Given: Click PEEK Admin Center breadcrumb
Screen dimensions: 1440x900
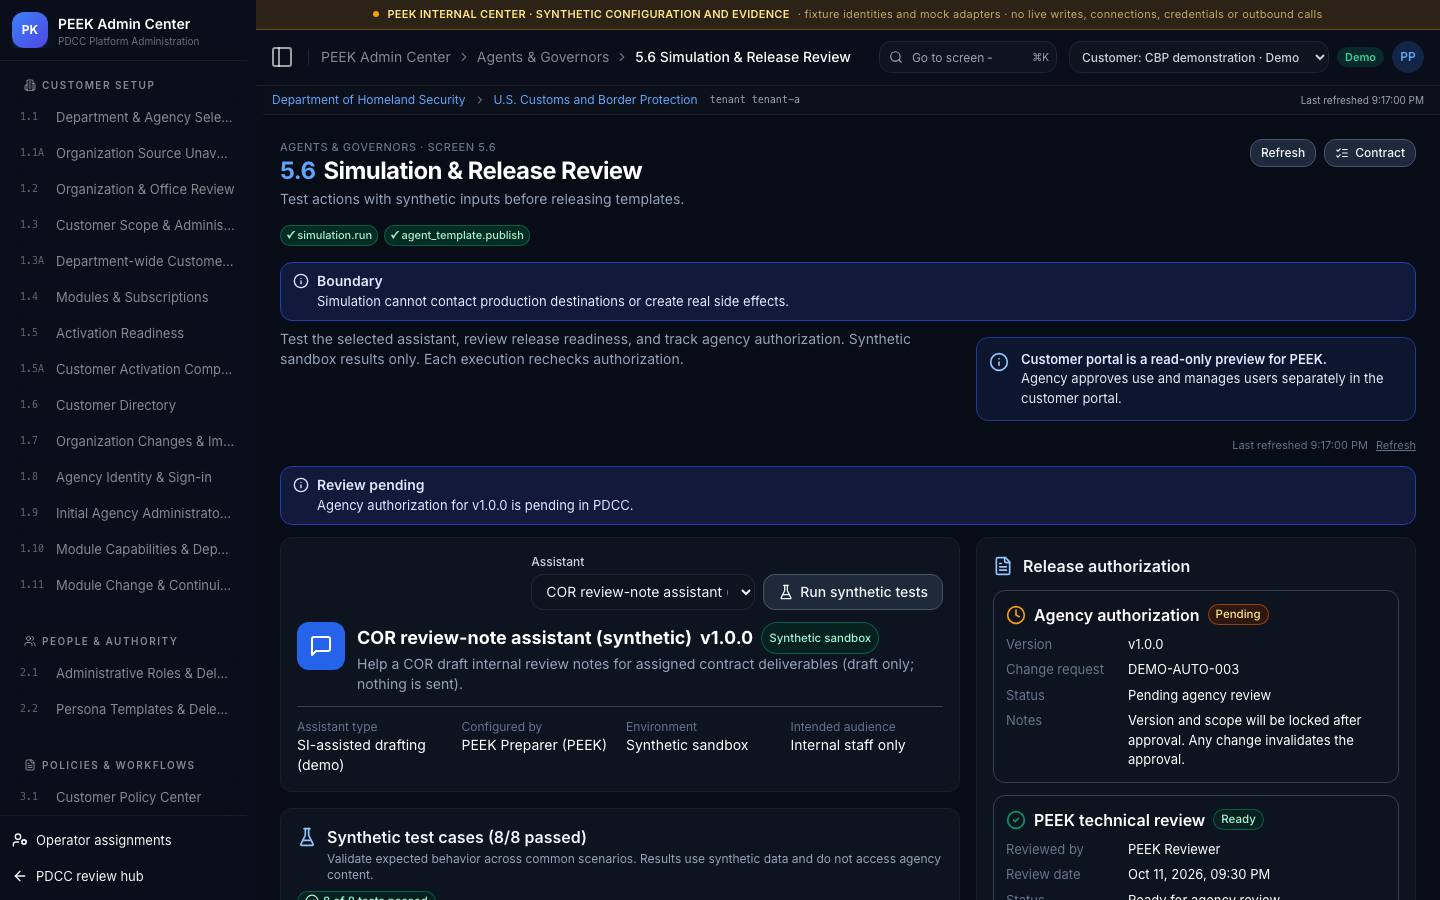Looking at the screenshot, I should pos(385,57).
